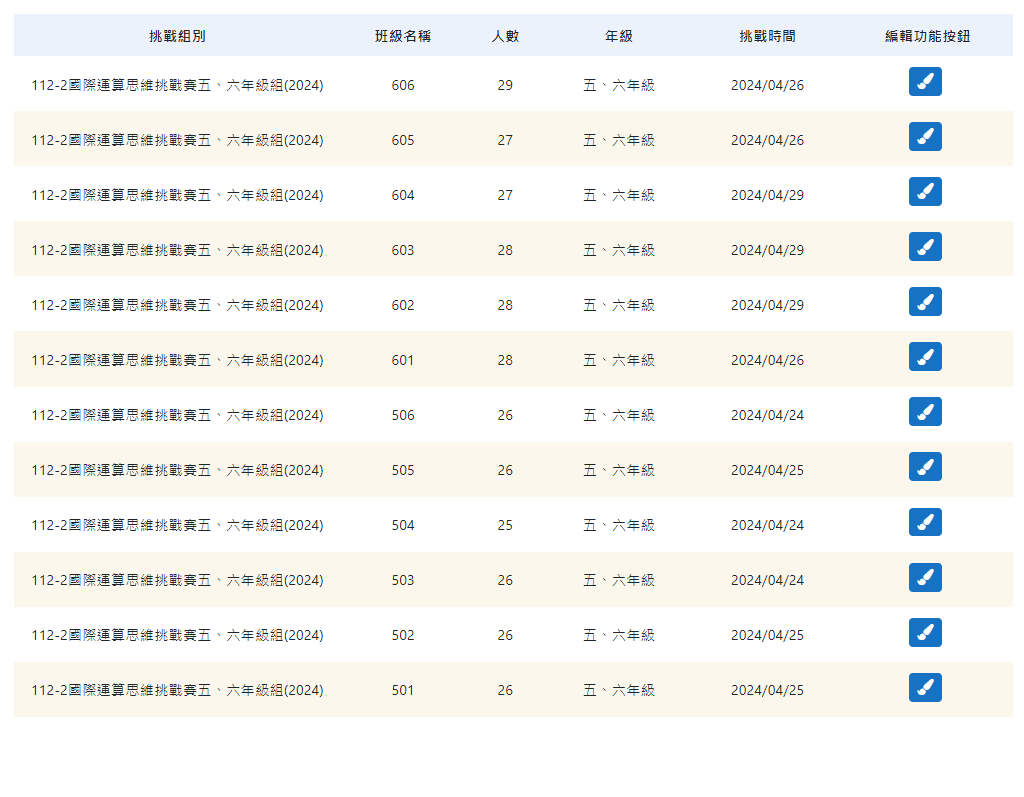This screenshot has height=797, width=1024.
Task: Select class name cell 504
Action: coord(403,525)
